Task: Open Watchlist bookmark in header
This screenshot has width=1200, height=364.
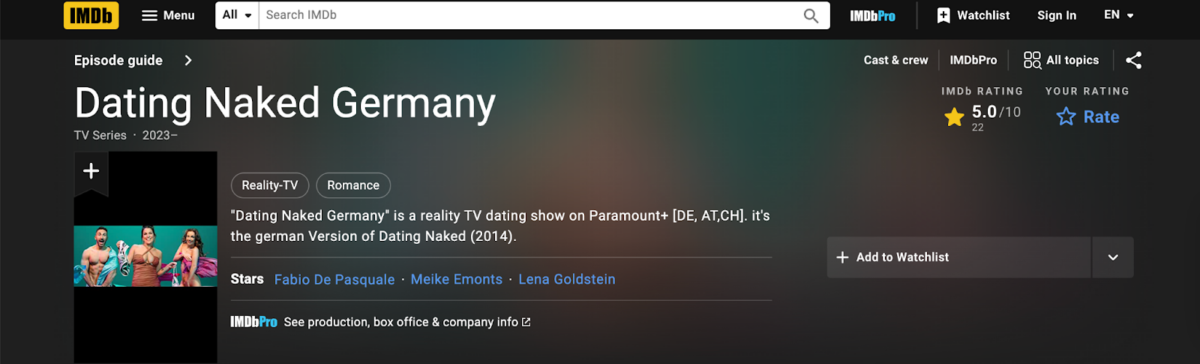Action: click(973, 15)
